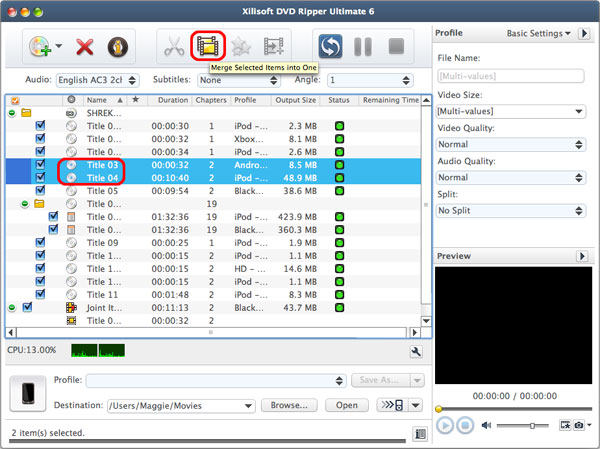Viewport: 600px width, 449px height.
Task: Click the list scroll down arrow
Action: click(426, 321)
